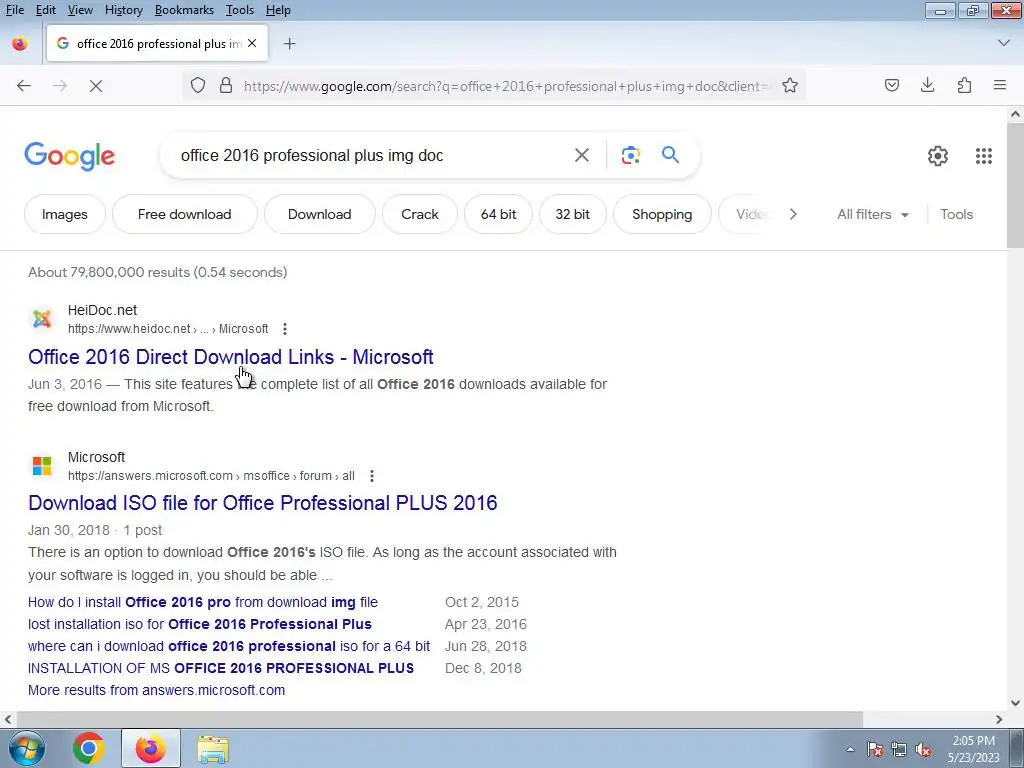Open 'where can i download office 2016' sublink
1024x768 pixels.
pos(229,647)
